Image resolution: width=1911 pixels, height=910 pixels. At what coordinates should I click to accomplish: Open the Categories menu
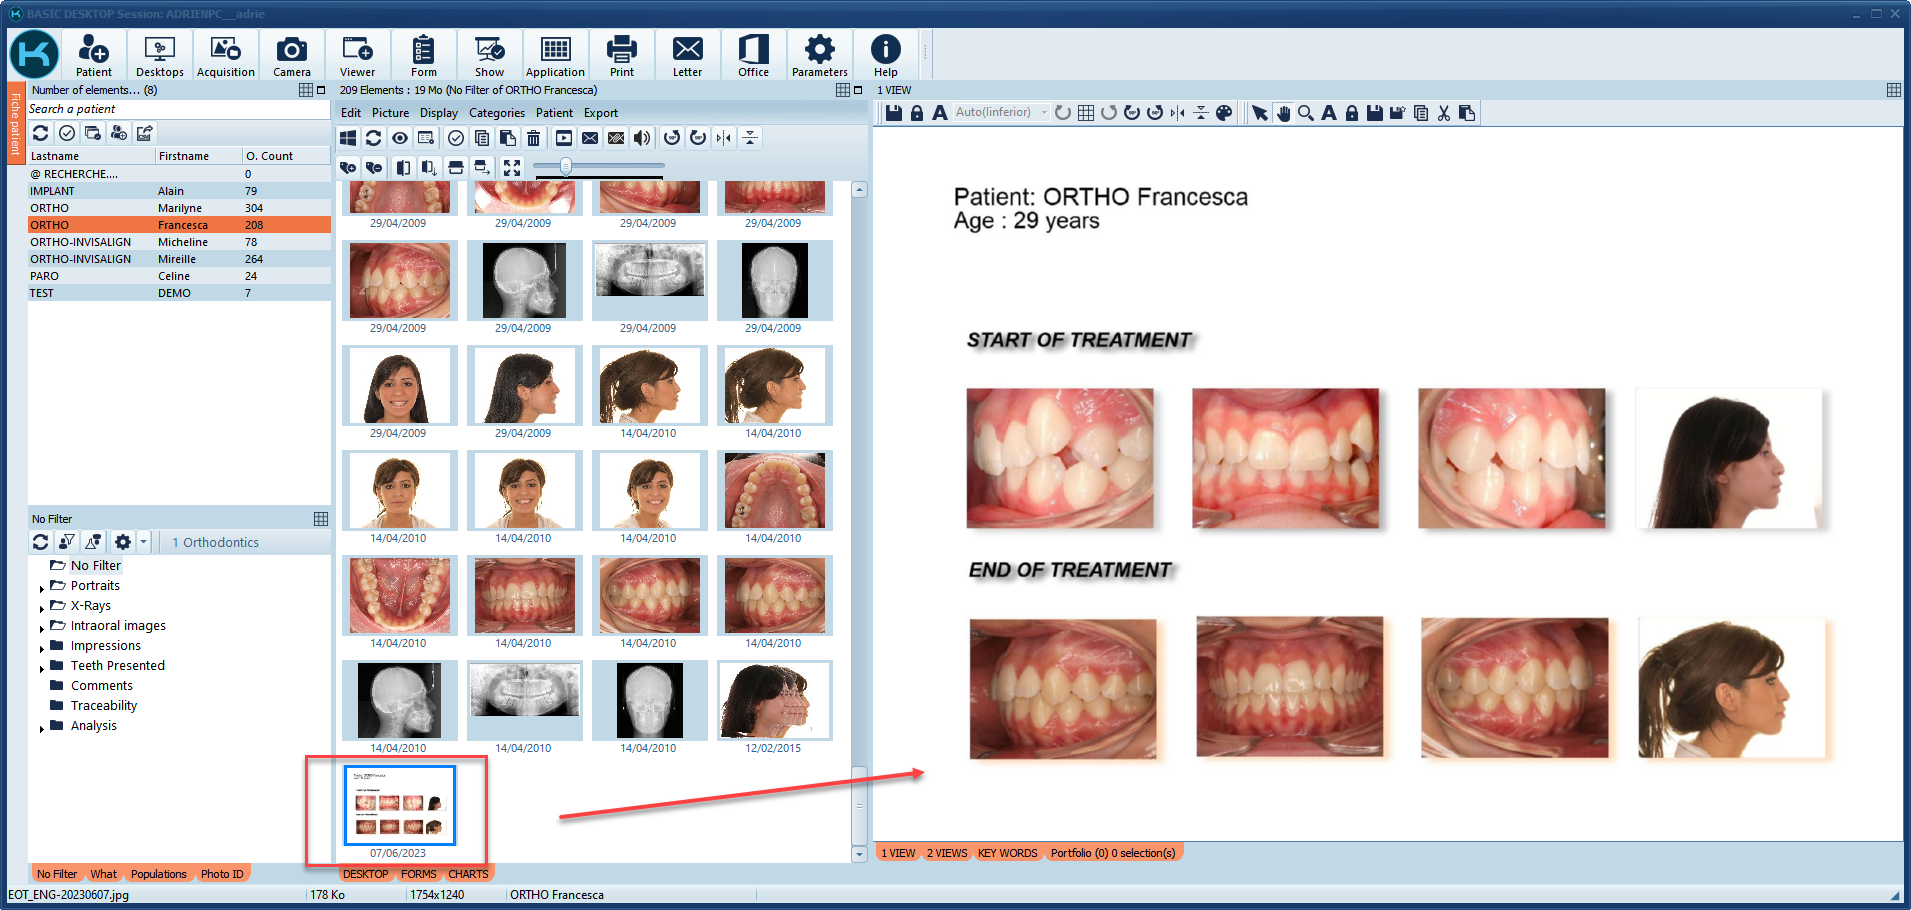coord(496,113)
